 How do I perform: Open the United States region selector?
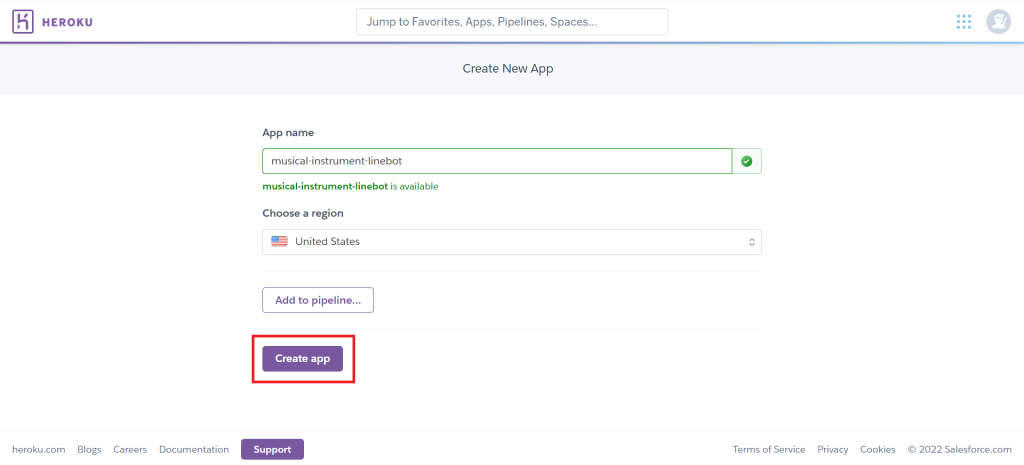pyautogui.click(x=511, y=242)
